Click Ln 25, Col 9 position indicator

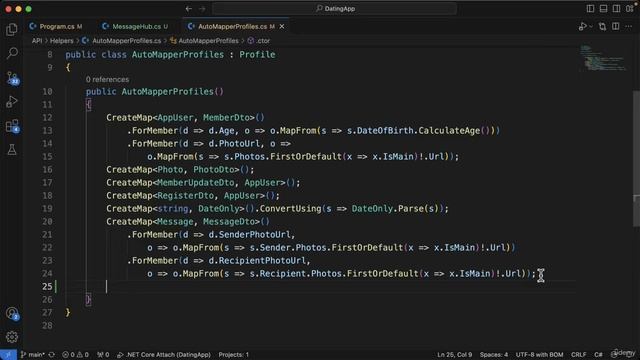[x=455, y=355]
